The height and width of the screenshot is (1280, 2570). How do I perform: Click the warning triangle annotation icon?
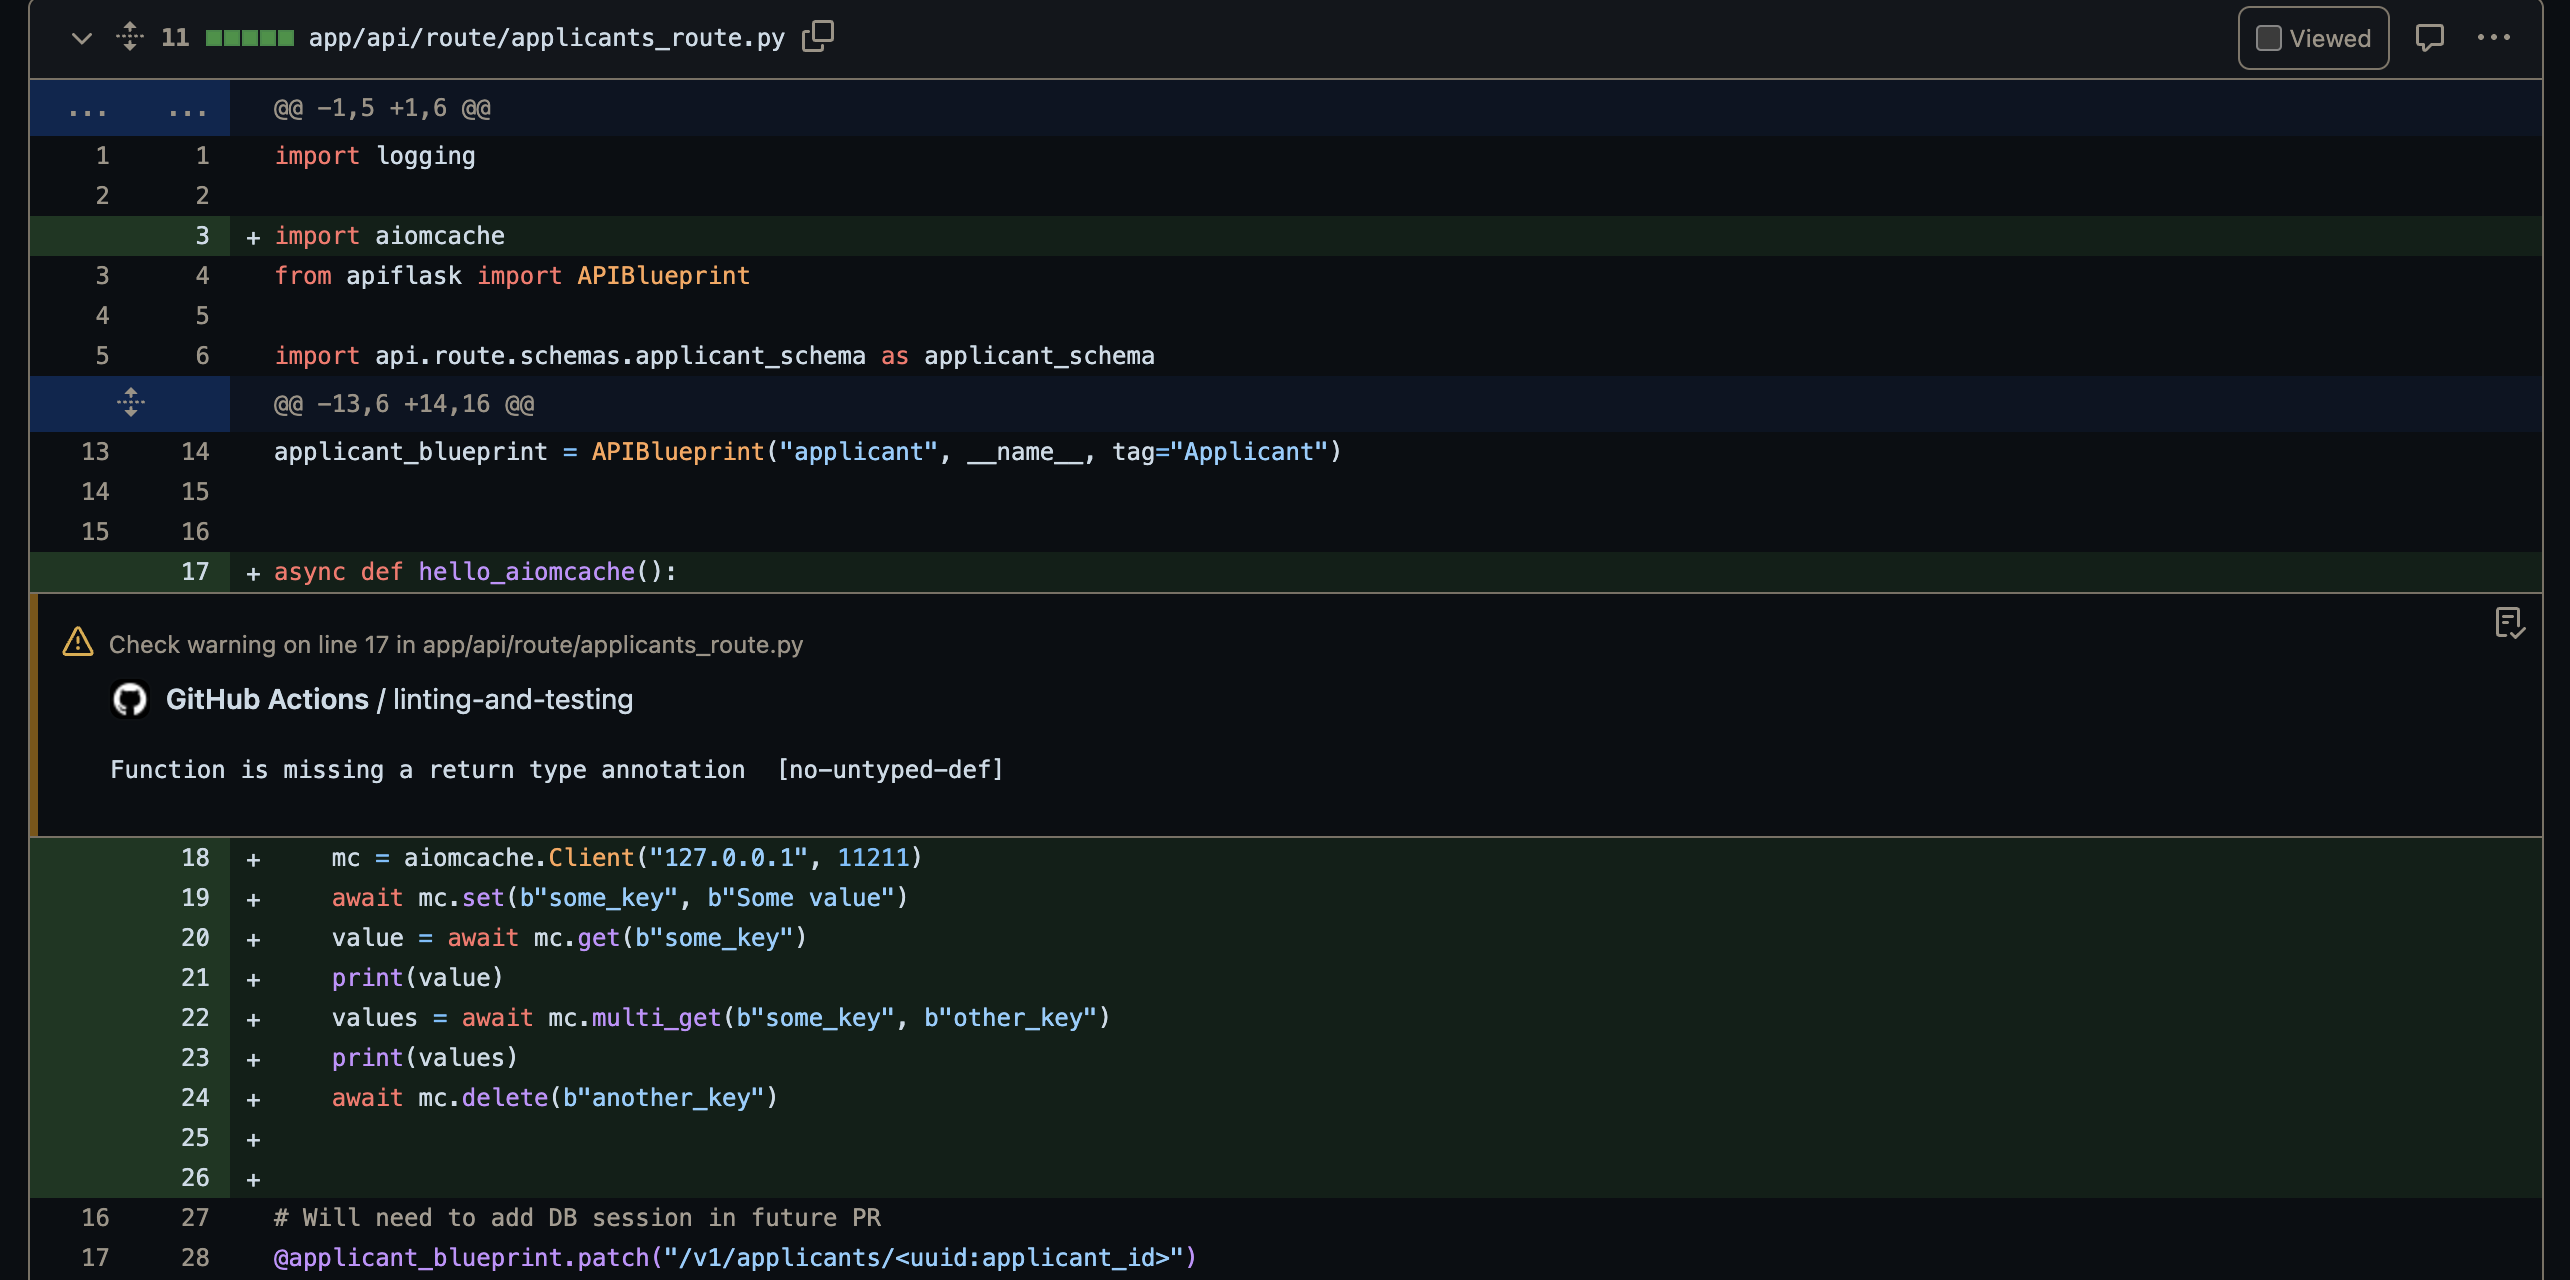[78, 643]
